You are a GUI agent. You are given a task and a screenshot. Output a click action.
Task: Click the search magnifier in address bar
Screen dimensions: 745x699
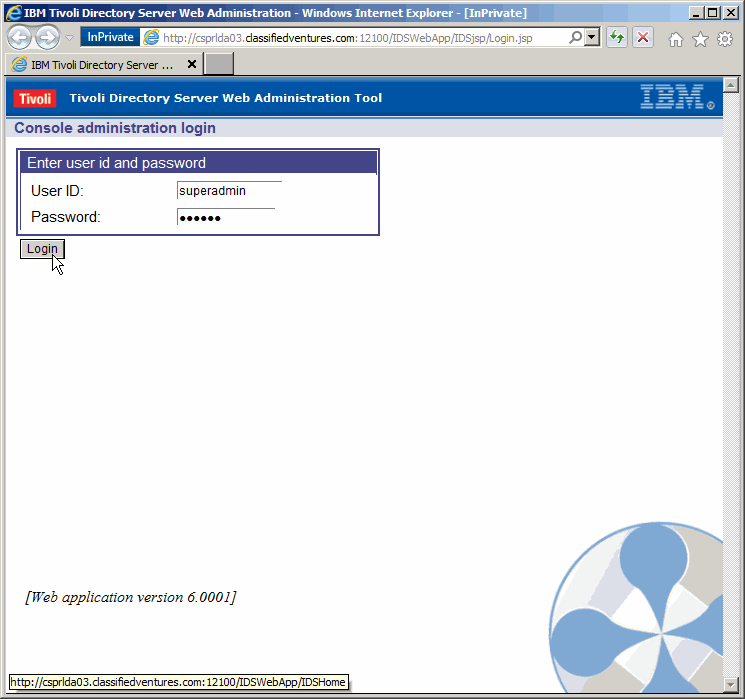[576, 37]
